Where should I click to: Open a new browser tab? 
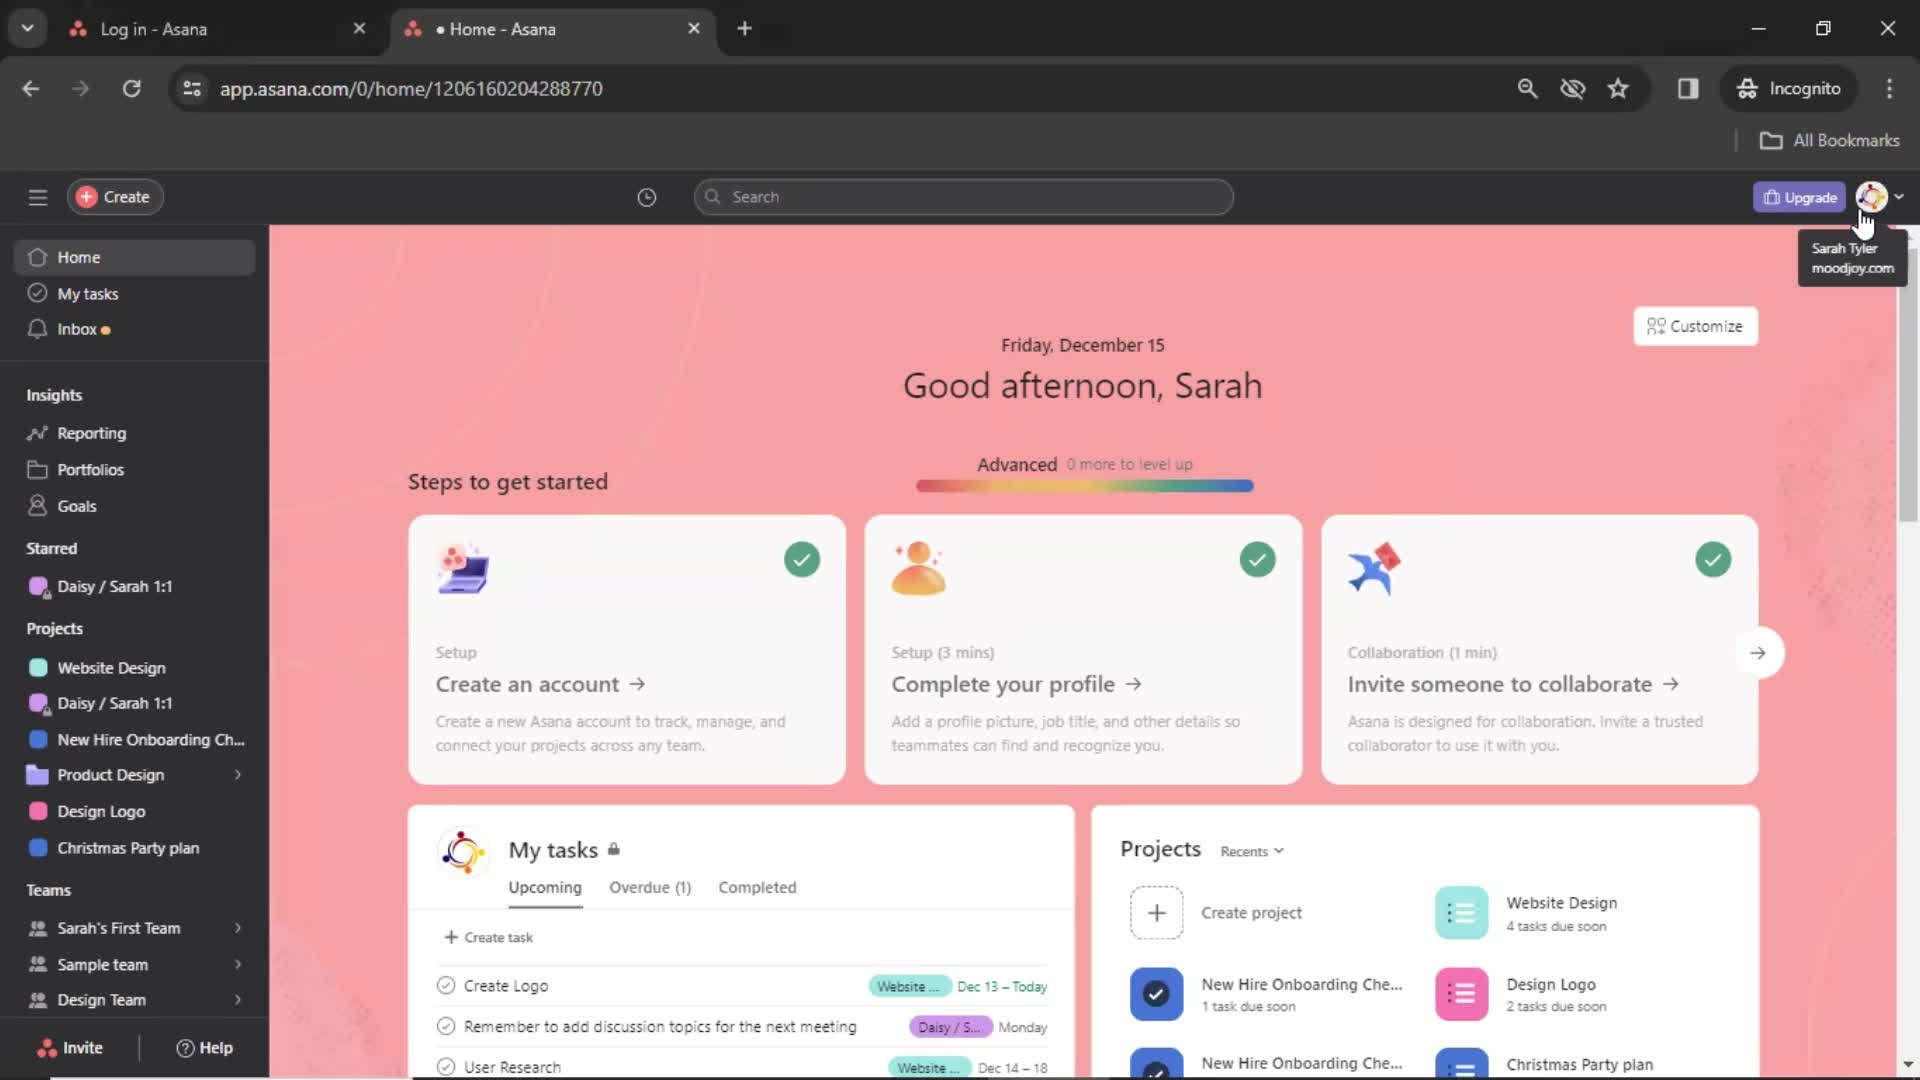click(x=744, y=28)
